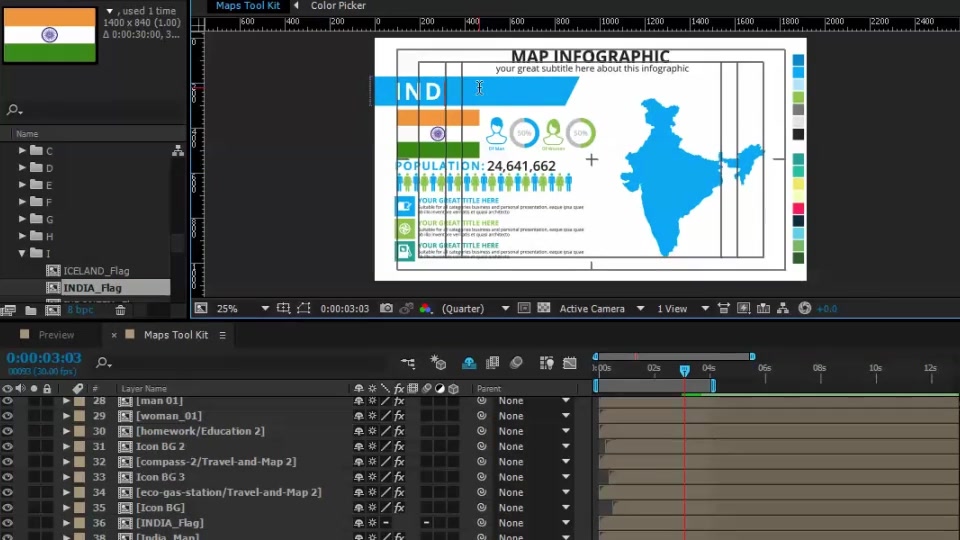Open the Maps Tool Kit panel menu
960x540 pixels.
(x=223, y=335)
